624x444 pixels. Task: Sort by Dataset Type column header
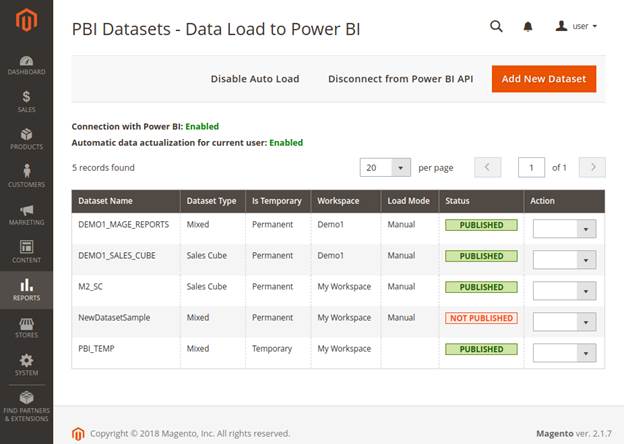pyautogui.click(x=213, y=201)
